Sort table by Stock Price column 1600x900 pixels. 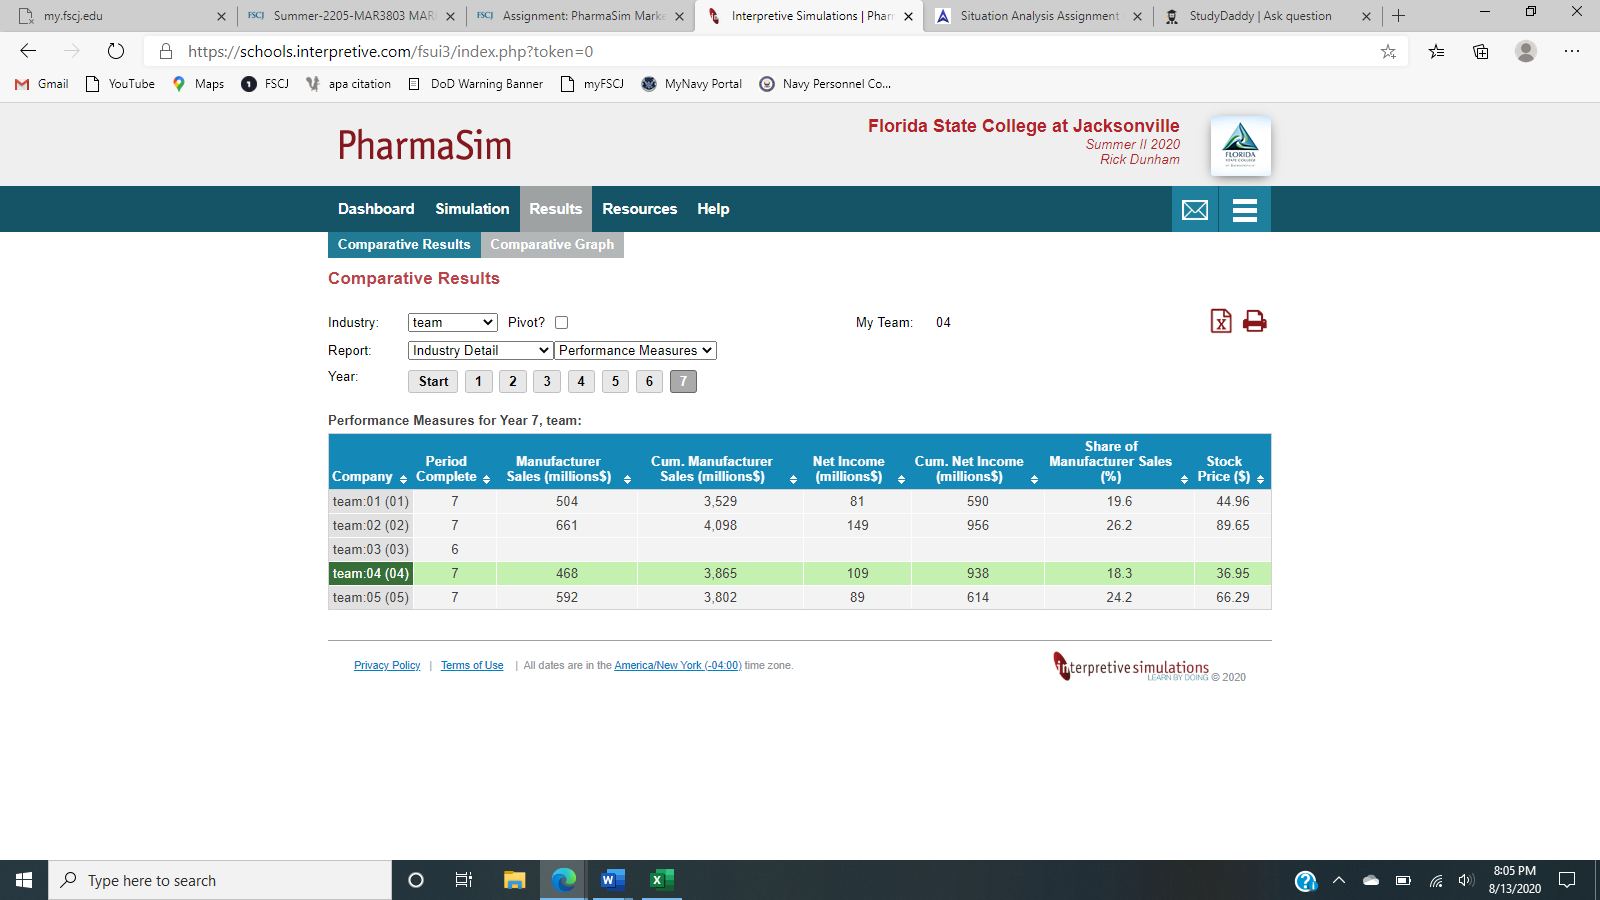tap(1260, 479)
